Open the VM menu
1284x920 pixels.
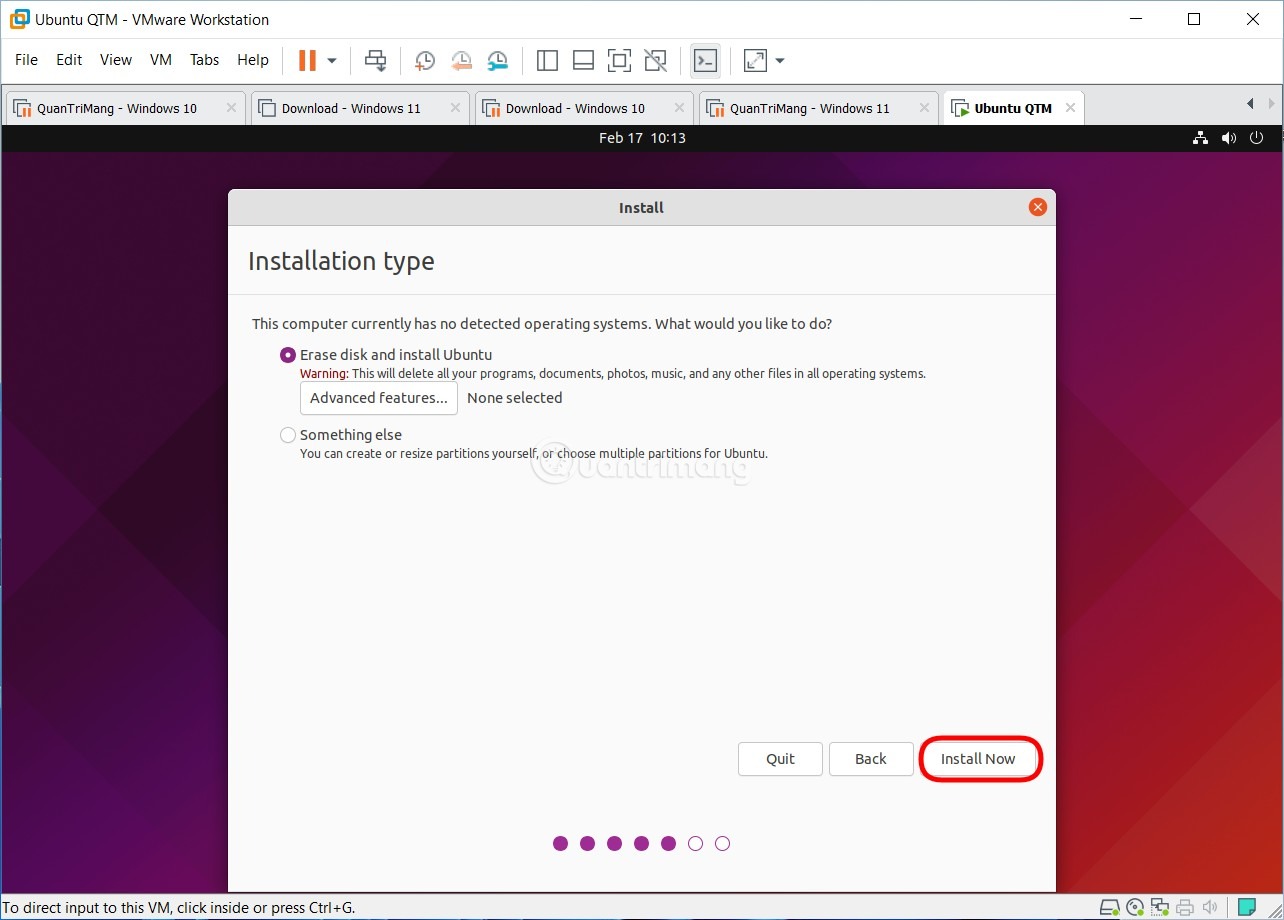[x=161, y=60]
